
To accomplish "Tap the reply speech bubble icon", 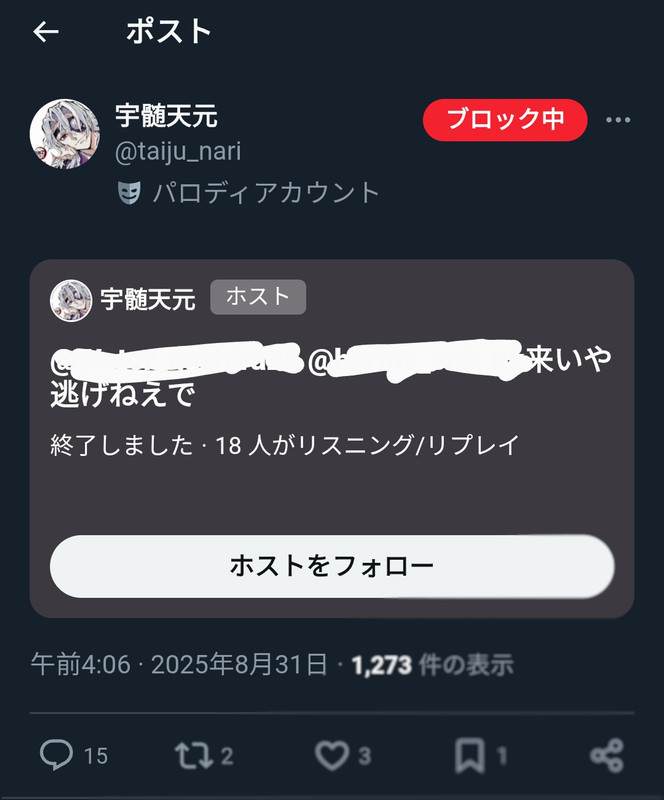I will click(56, 755).
